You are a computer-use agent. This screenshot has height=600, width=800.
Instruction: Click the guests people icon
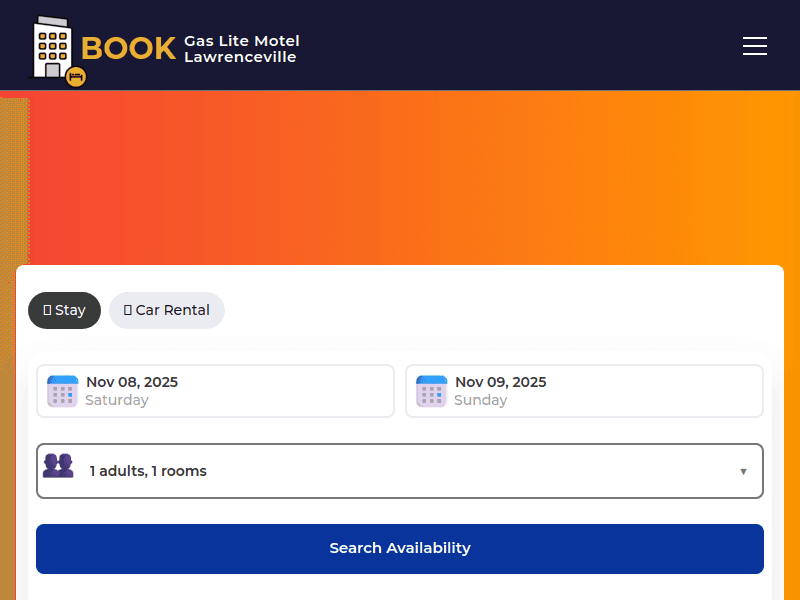[x=58, y=466]
